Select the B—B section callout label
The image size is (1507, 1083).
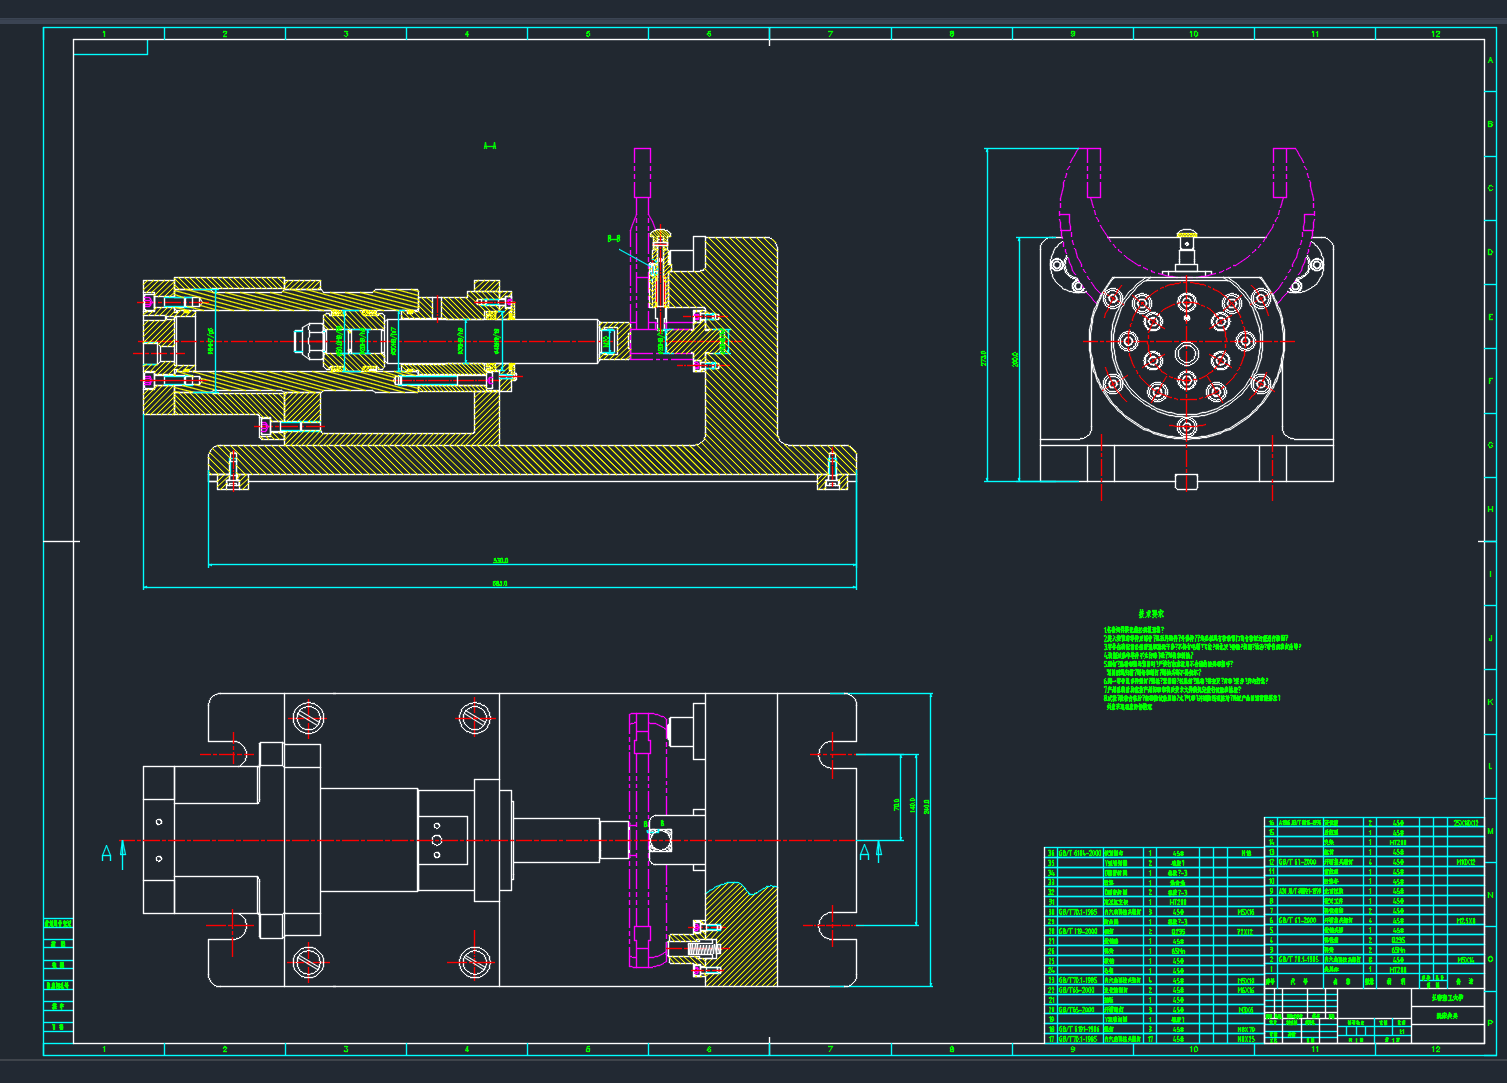pos(614,238)
